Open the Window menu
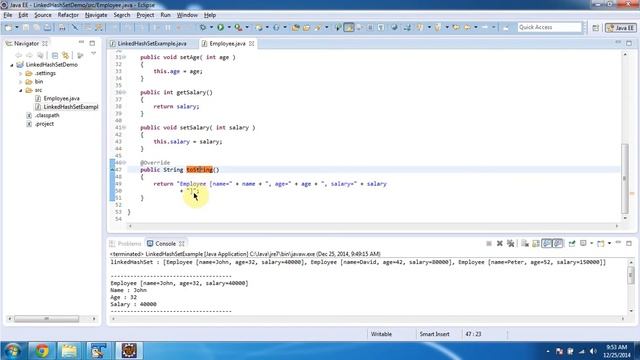 [187, 15]
